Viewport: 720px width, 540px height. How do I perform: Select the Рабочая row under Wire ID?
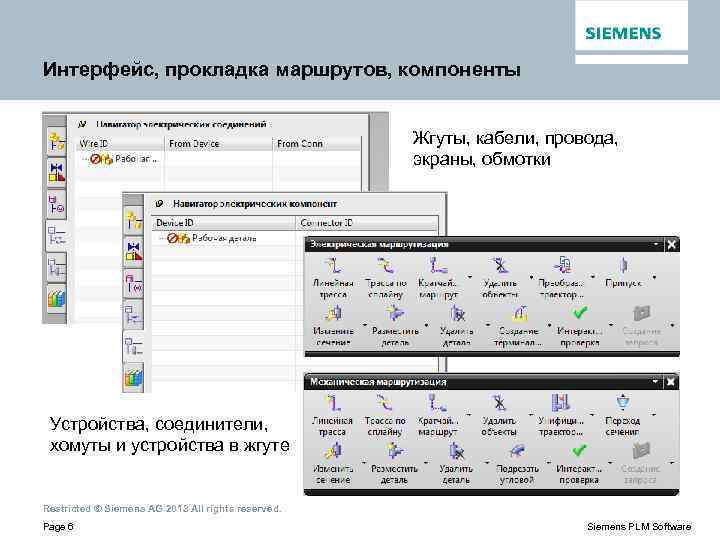coord(120,159)
